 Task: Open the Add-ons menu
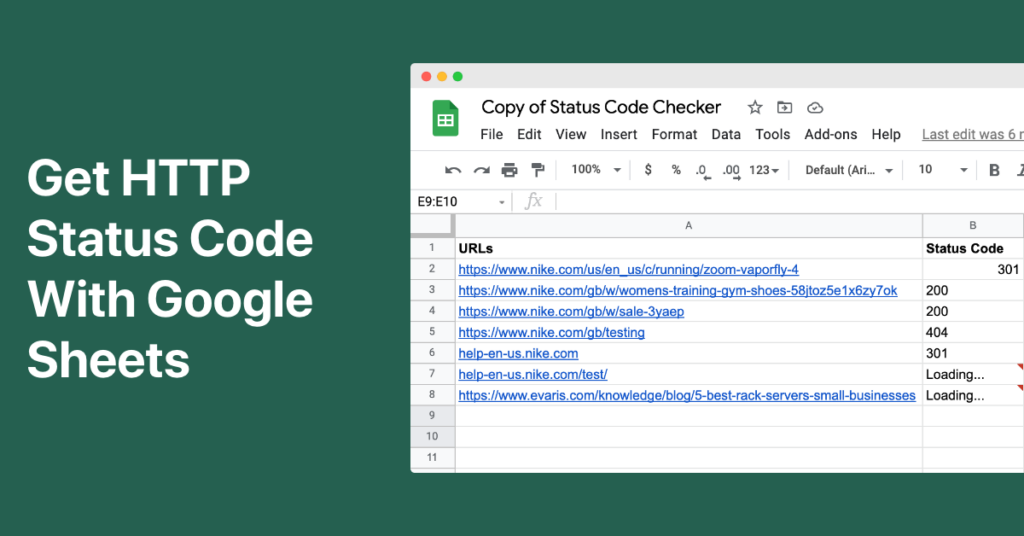point(831,134)
